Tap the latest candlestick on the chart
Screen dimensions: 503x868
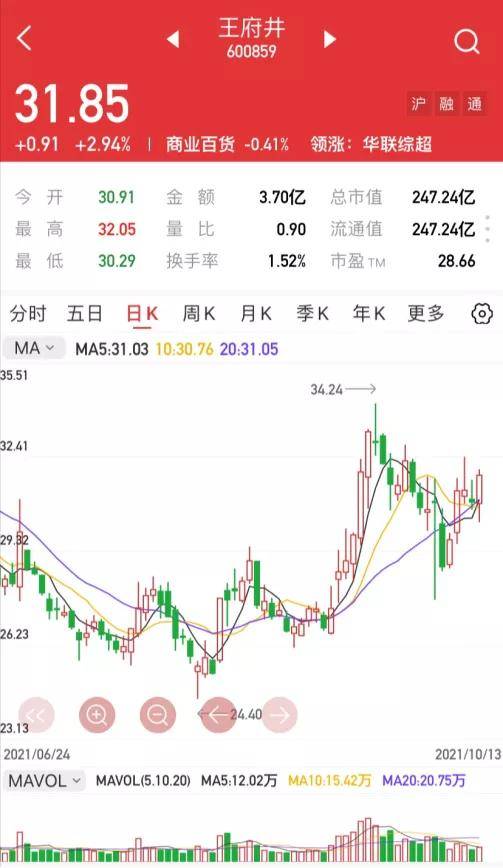point(479,495)
